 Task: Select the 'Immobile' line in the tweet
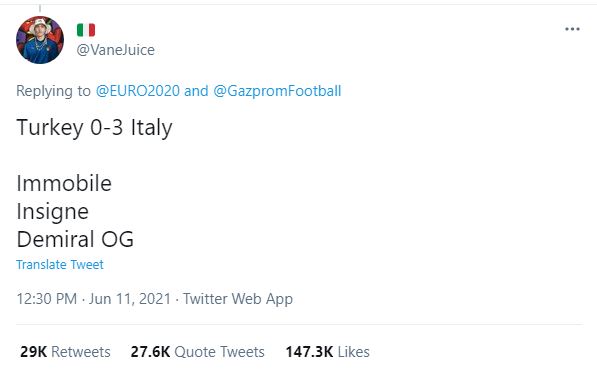pyautogui.click(x=64, y=183)
